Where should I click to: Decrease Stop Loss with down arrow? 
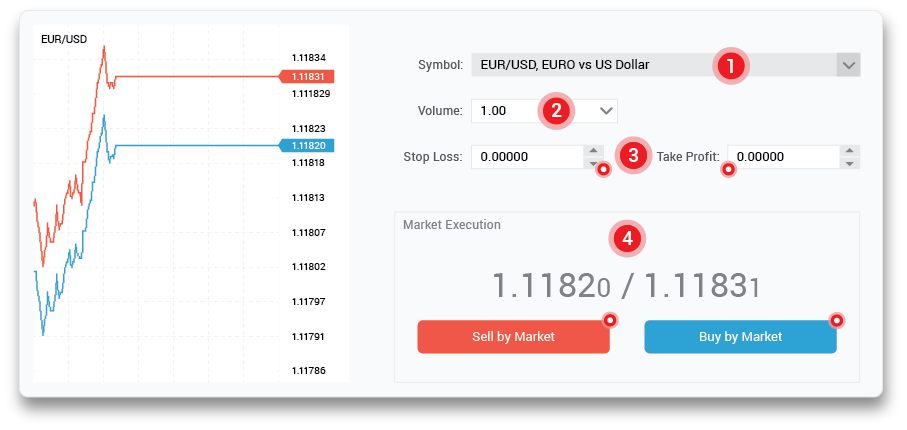click(x=593, y=163)
